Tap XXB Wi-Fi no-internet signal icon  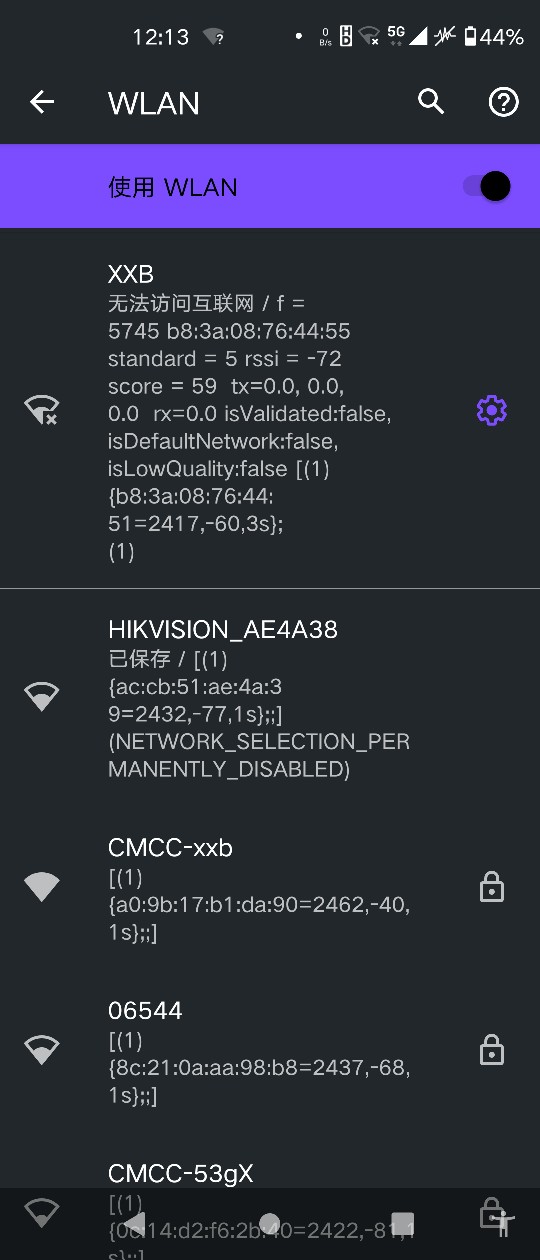(42, 410)
